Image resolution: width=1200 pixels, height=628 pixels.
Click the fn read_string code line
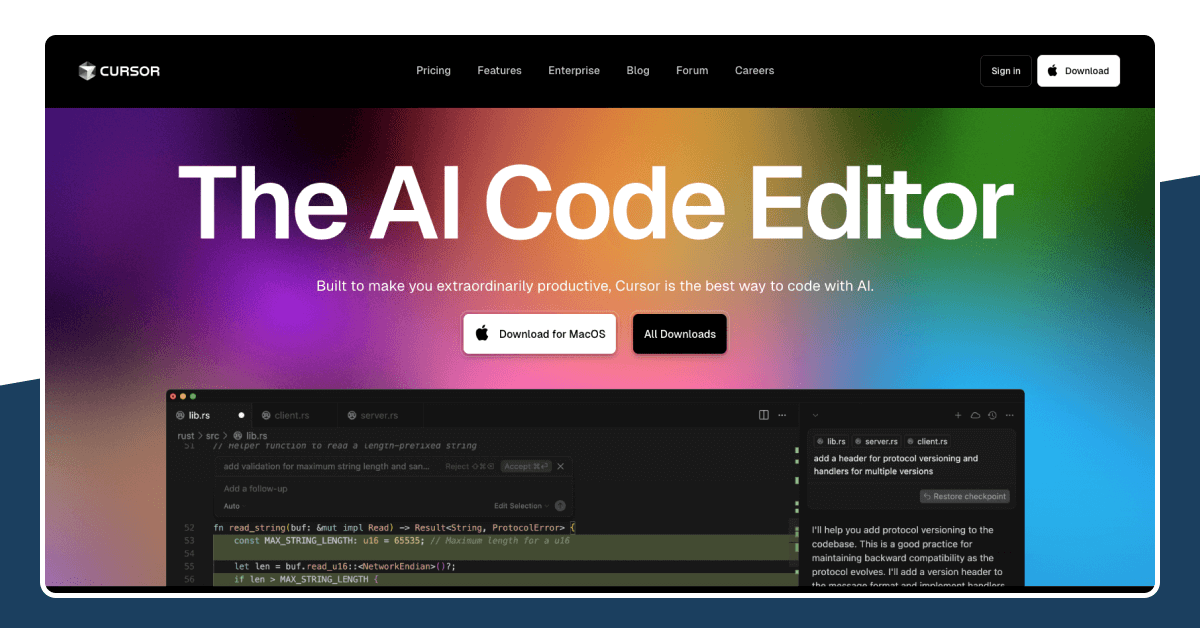click(x=395, y=527)
